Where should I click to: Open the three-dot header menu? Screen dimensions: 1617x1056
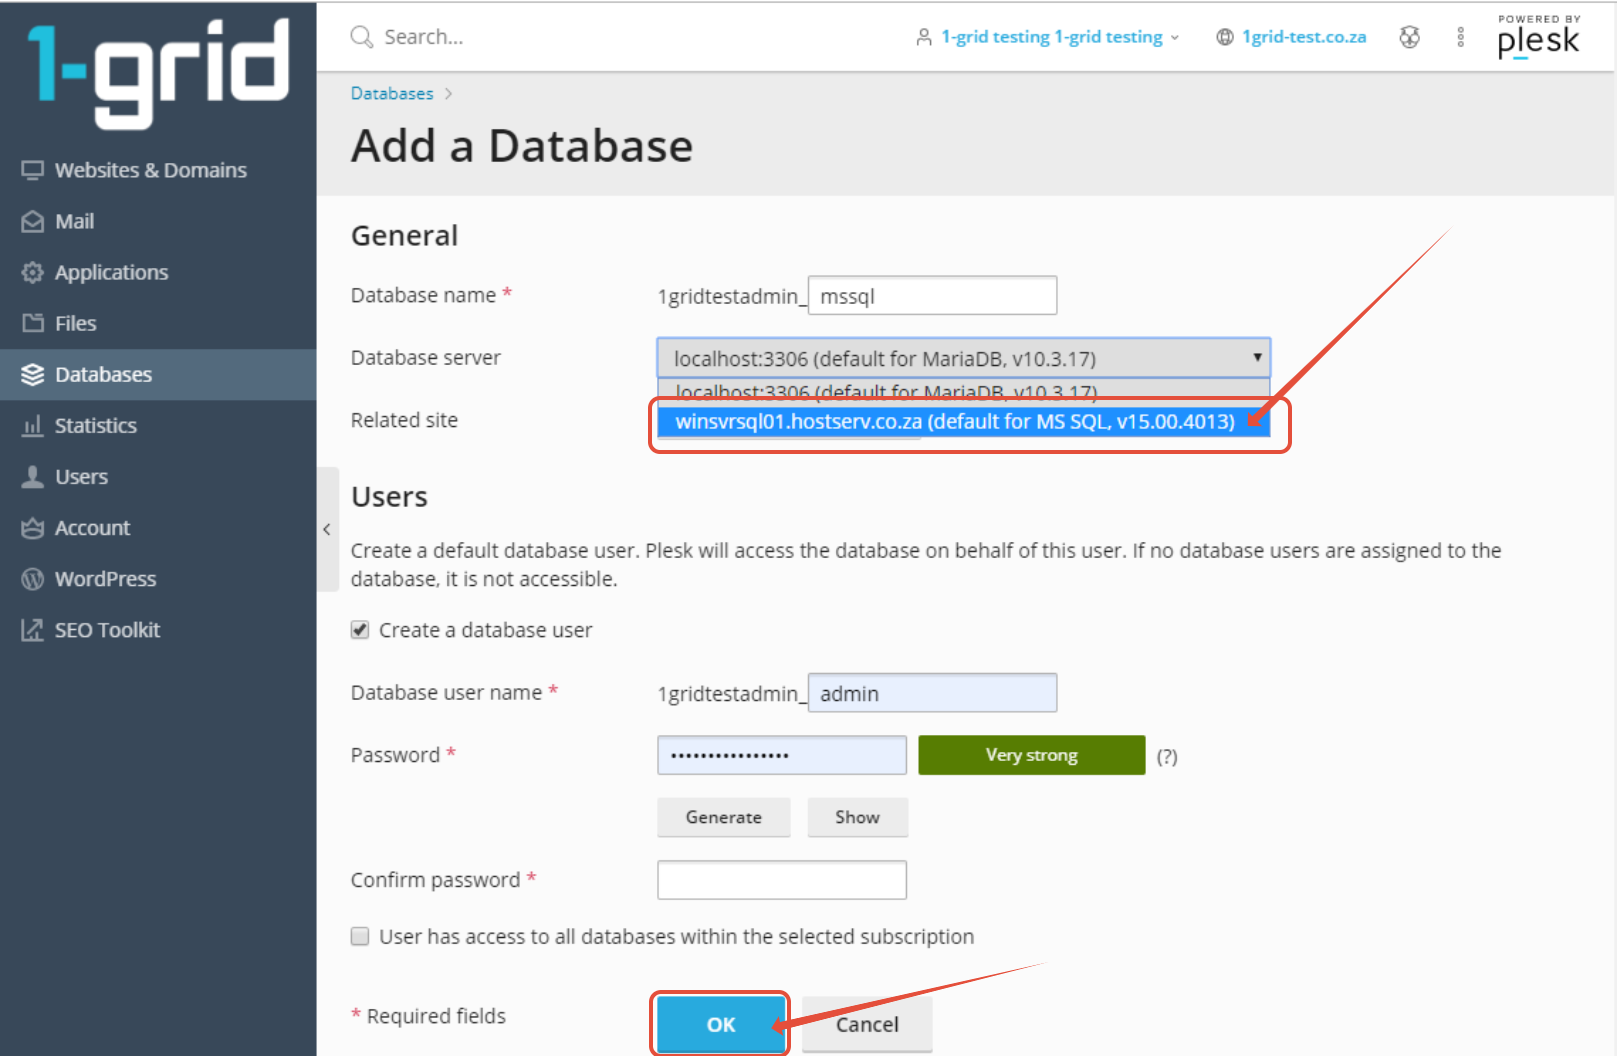coord(1461,37)
